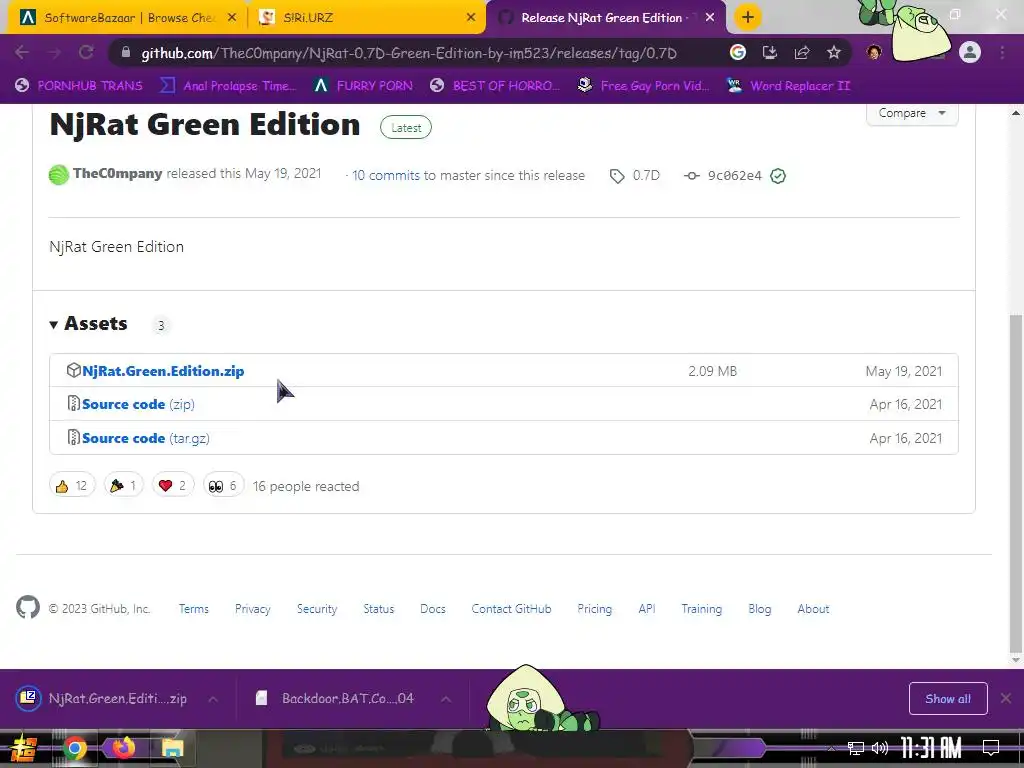Open the Security footer link
Screen dimensions: 1024x768
(317, 609)
